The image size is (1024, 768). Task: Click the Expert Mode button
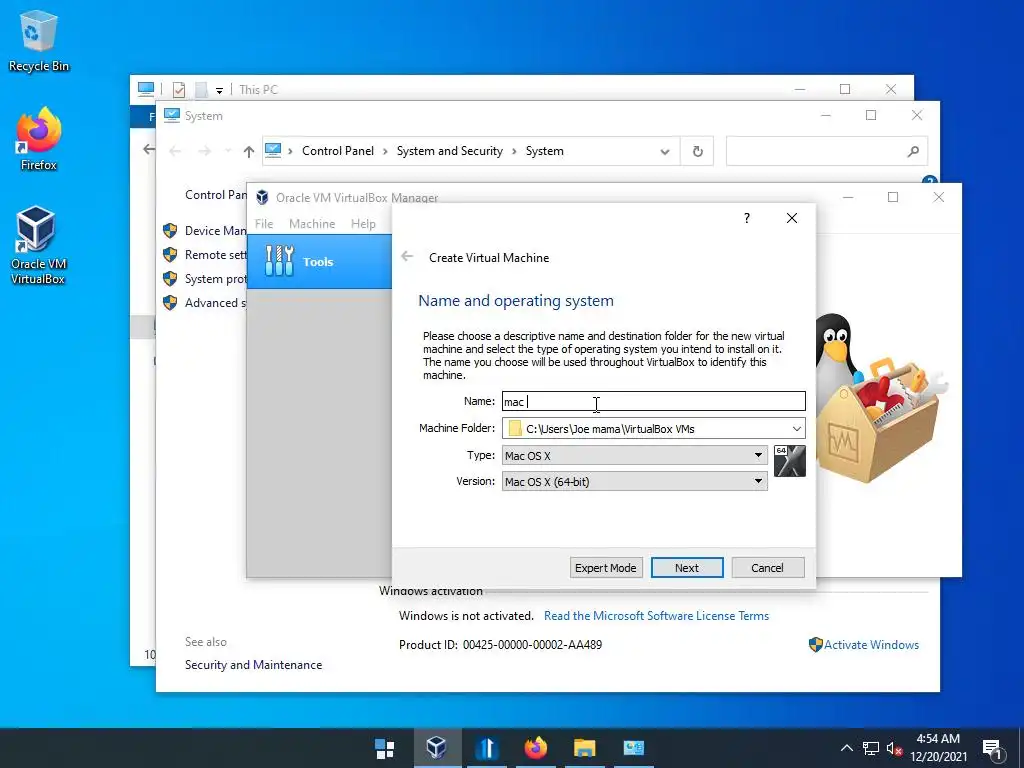point(605,568)
